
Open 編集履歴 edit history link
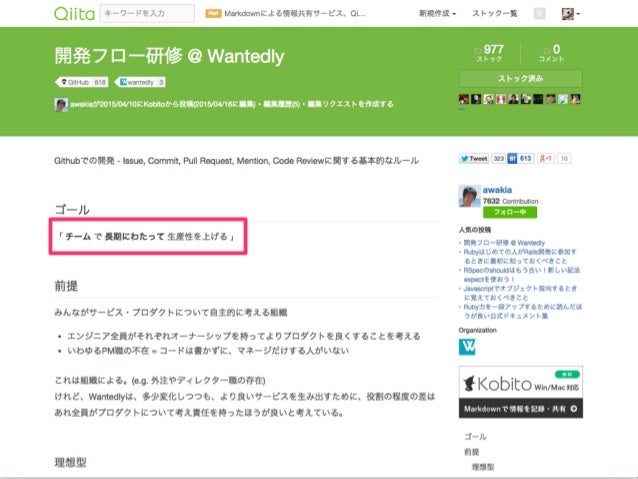281,104
